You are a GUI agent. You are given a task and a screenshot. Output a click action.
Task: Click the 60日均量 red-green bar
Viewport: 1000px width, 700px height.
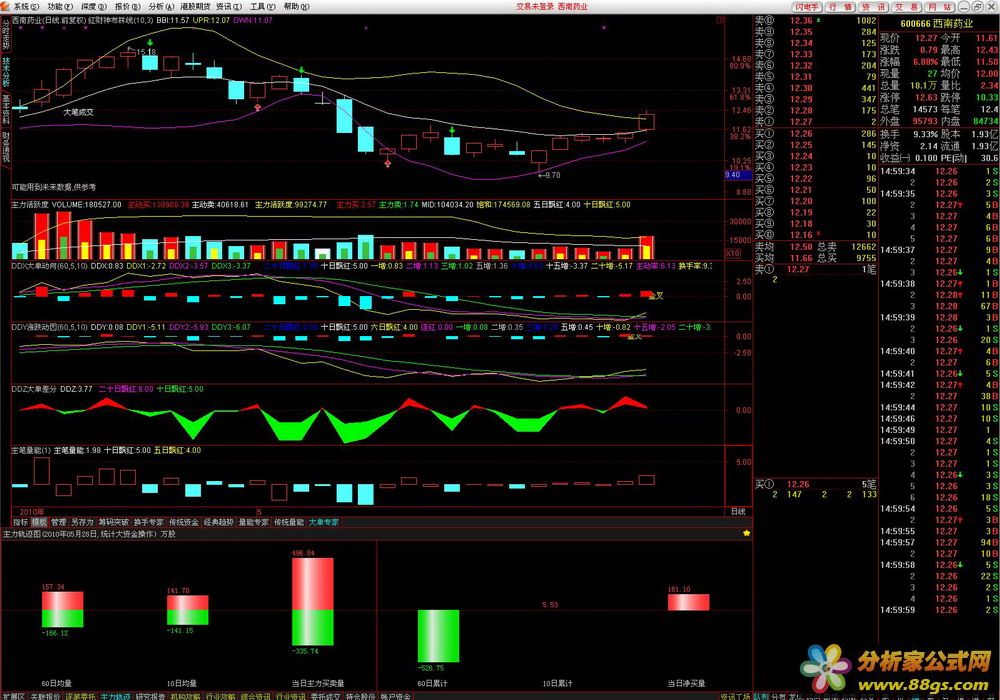(62, 609)
